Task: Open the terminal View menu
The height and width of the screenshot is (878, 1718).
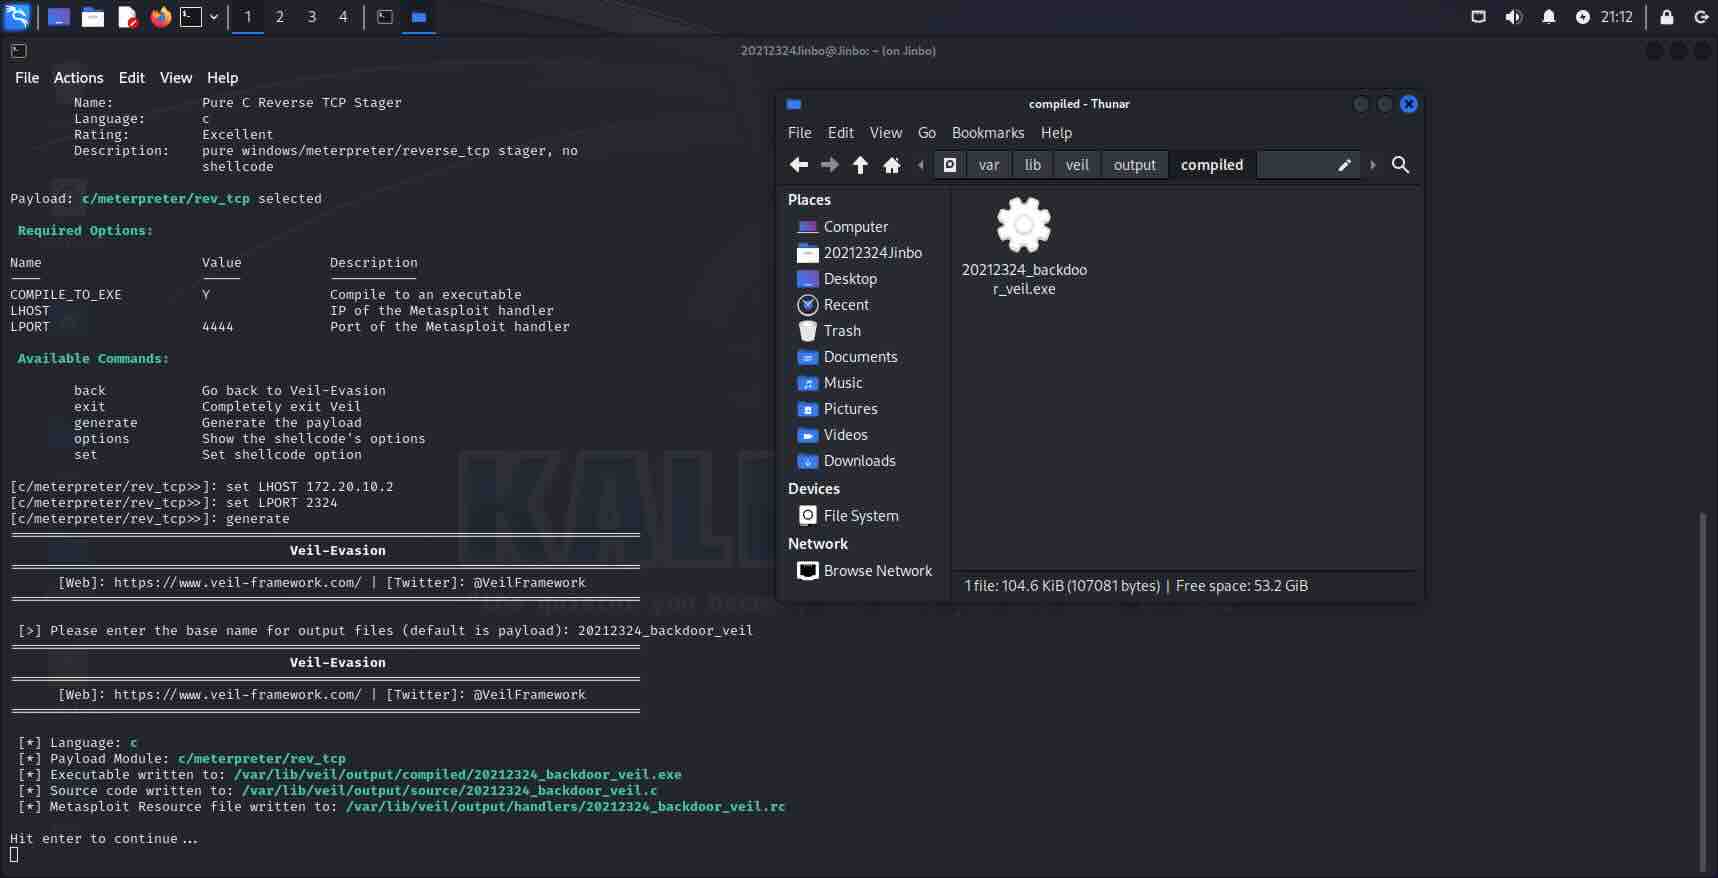Action: (x=176, y=78)
